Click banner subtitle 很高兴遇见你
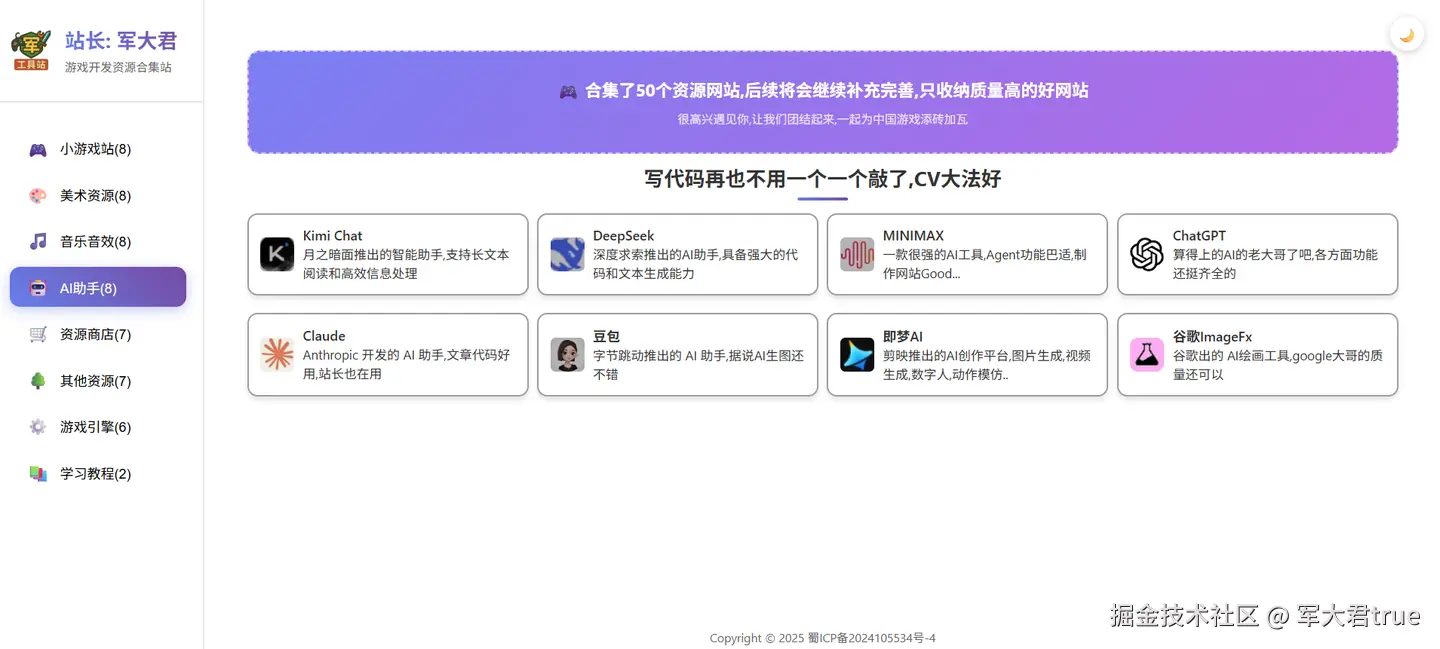1440x649 pixels. click(823, 119)
